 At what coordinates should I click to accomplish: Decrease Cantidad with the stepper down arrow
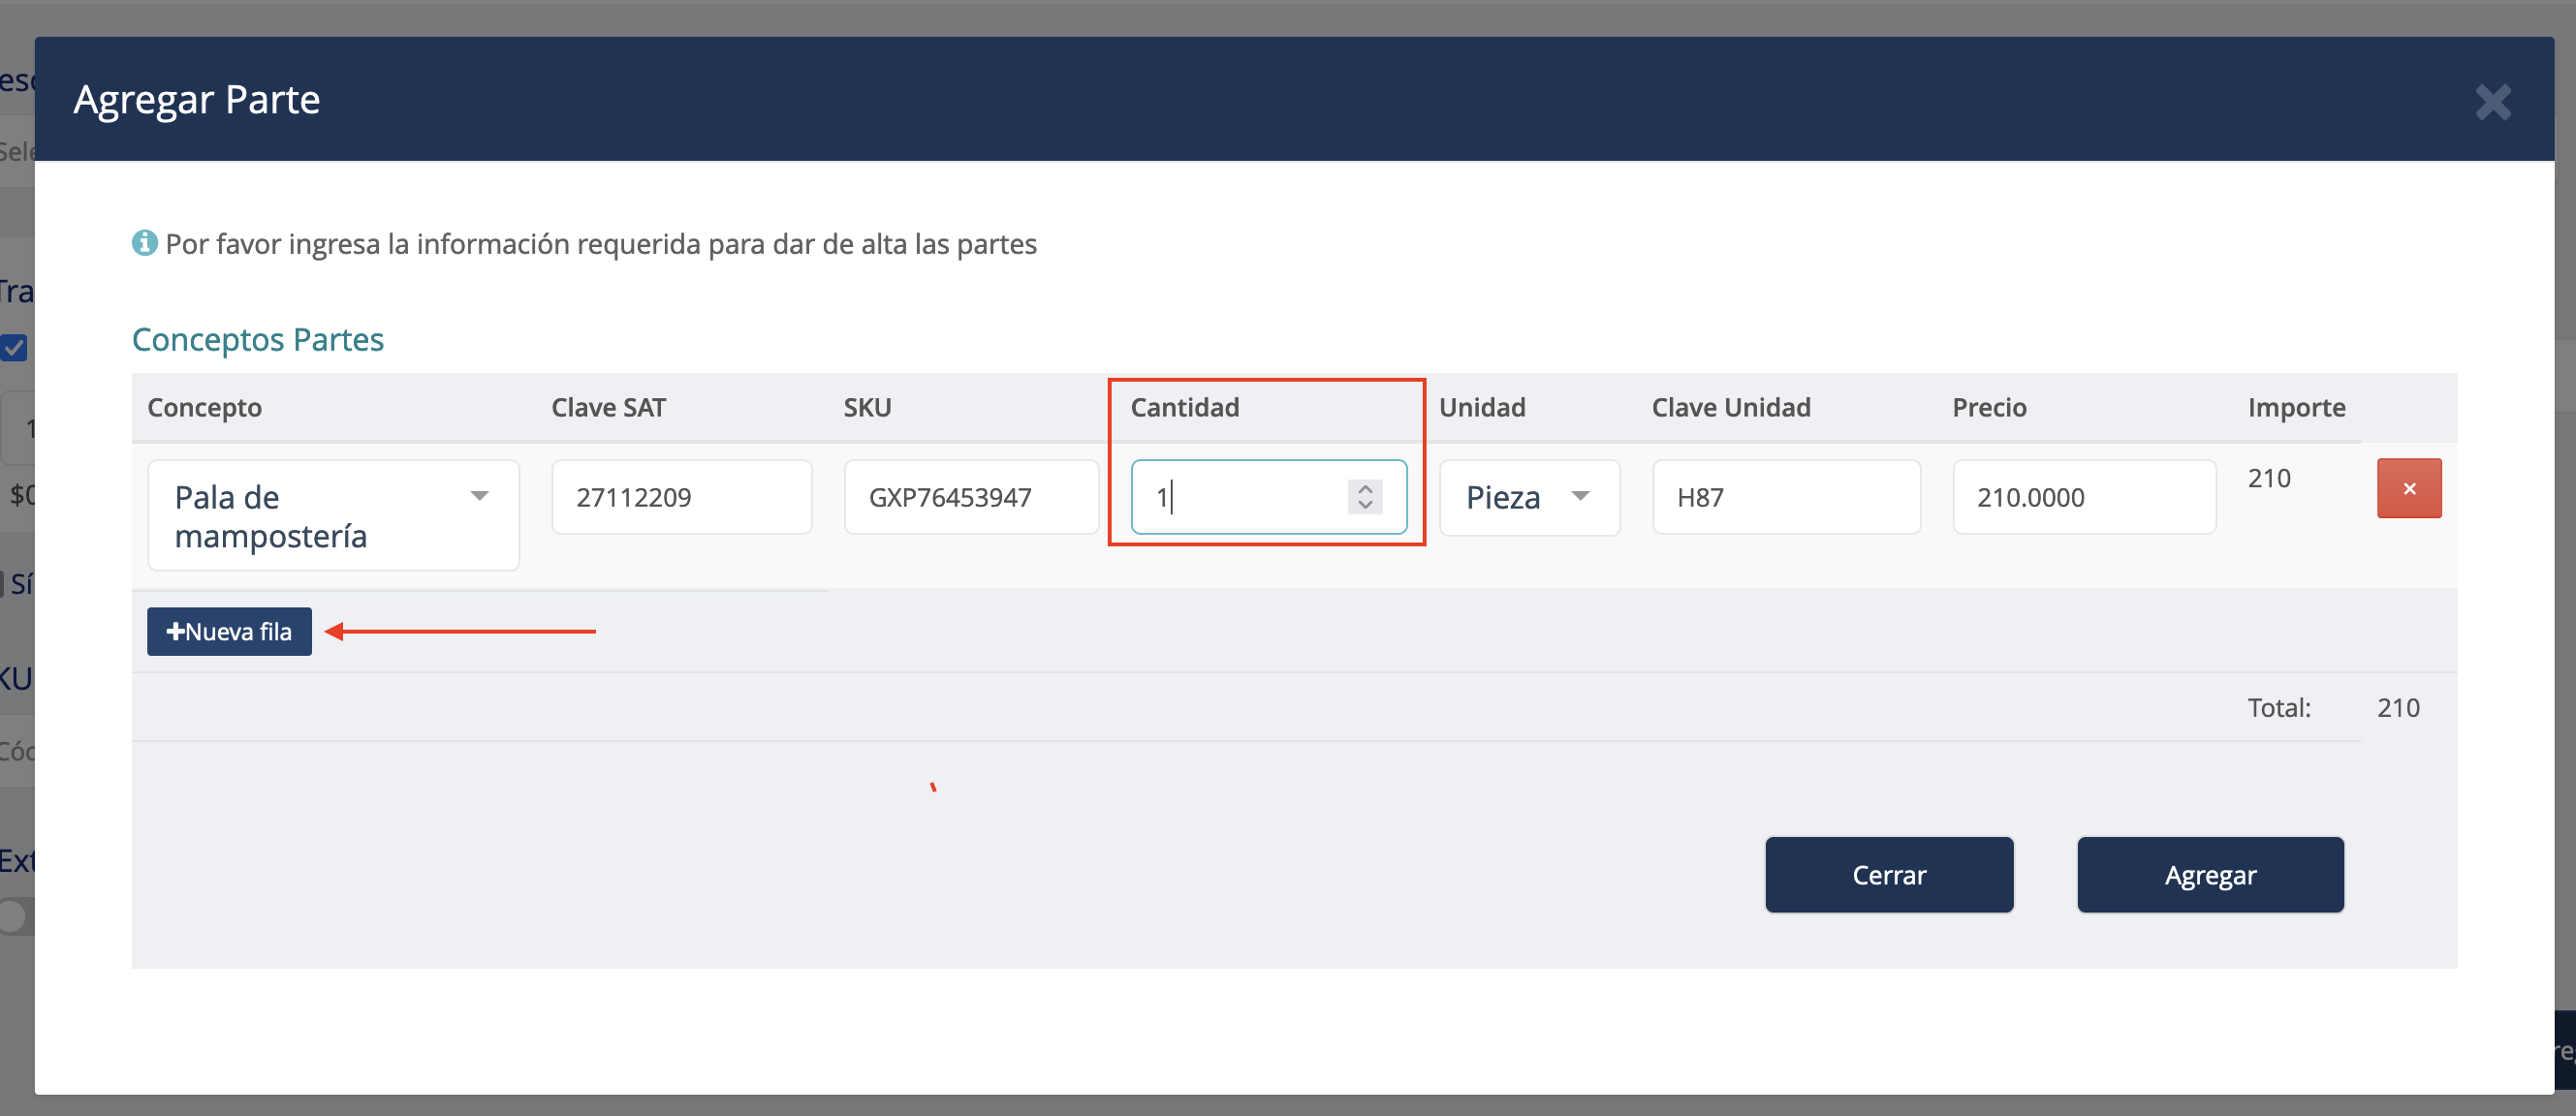tap(1364, 504)
